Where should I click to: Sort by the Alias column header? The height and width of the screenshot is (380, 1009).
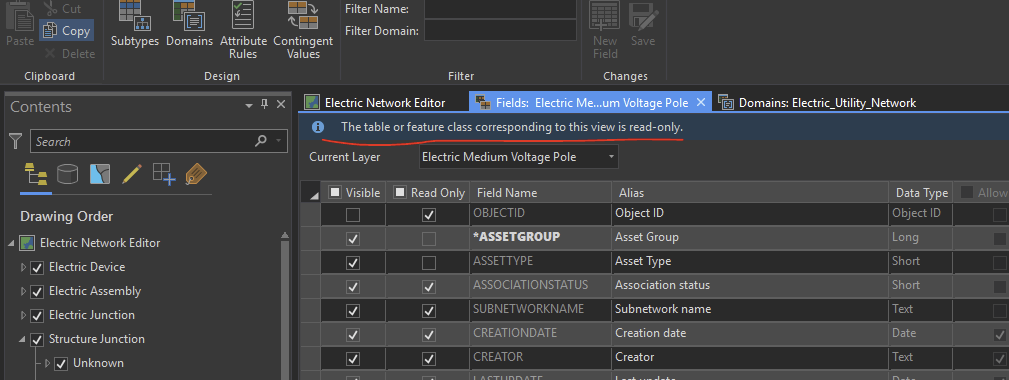pos(750,192)
